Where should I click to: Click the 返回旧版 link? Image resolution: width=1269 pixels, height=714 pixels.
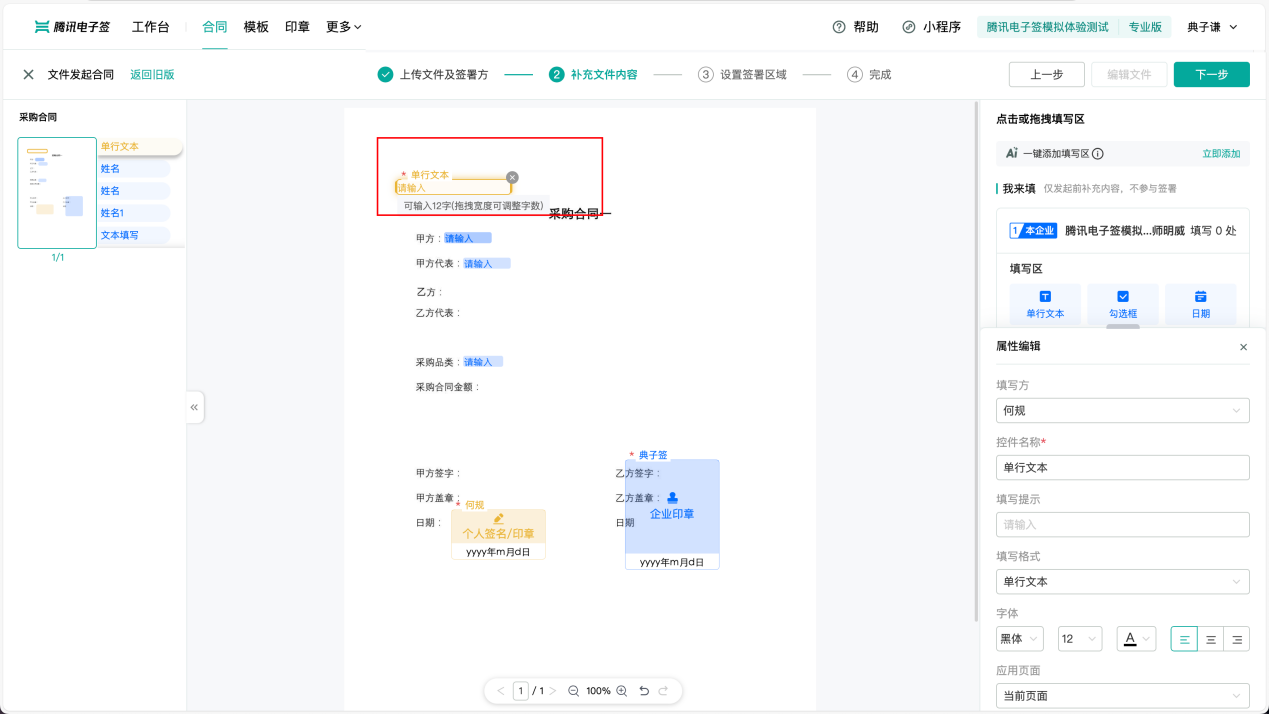(151, 74)
